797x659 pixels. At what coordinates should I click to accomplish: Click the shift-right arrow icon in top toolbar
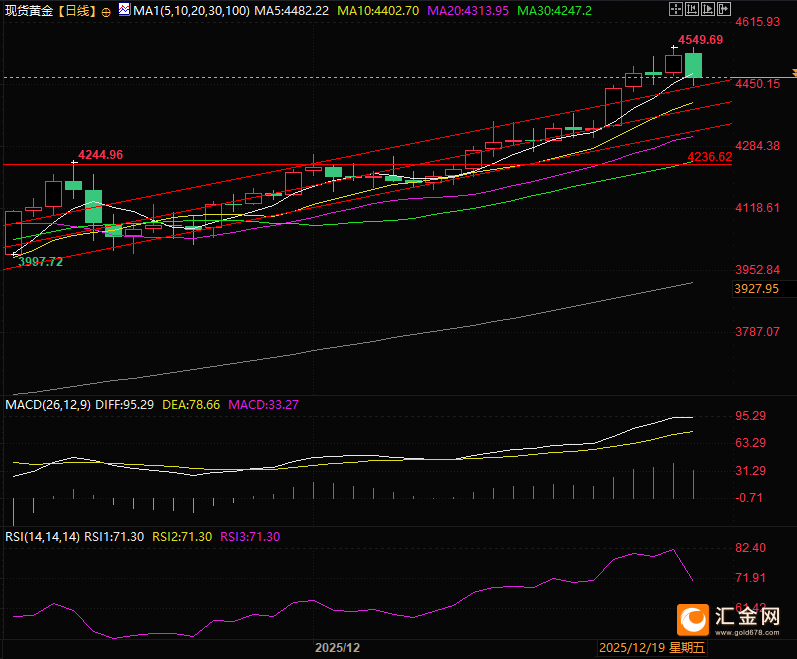point(724,9)
